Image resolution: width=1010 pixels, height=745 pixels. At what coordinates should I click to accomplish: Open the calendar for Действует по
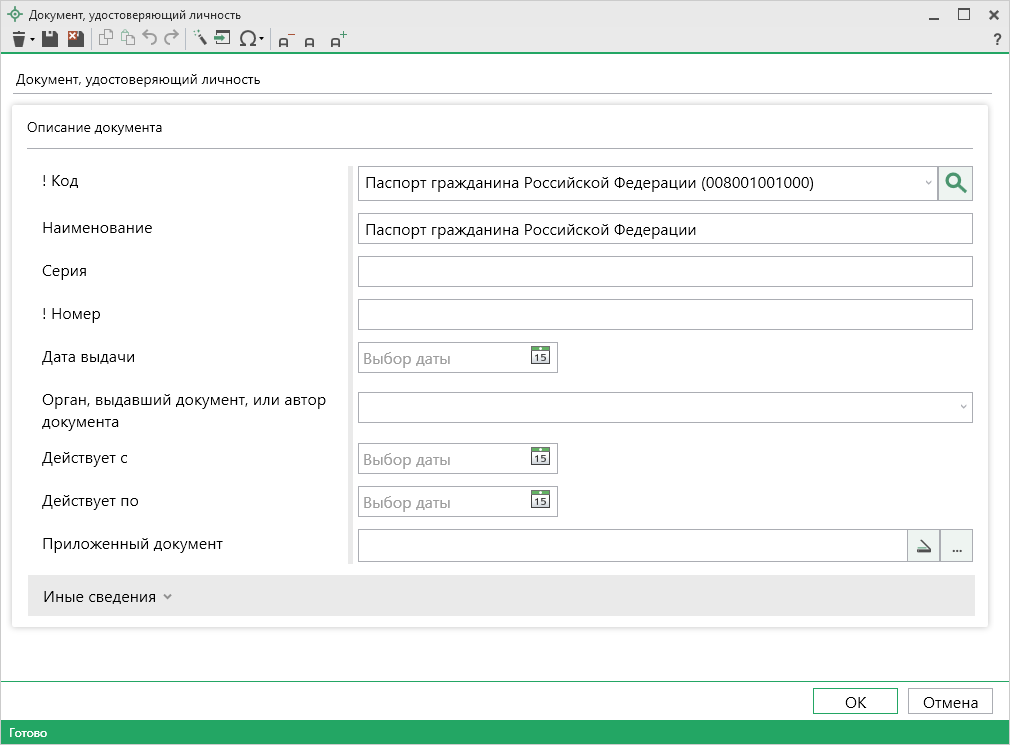pyautogui.click(x=540, y=501)
